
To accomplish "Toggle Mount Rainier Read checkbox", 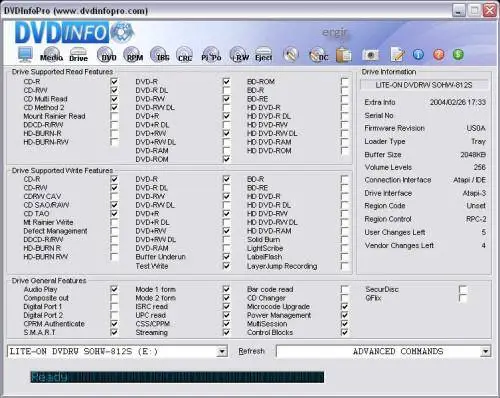I will (114, 116).
